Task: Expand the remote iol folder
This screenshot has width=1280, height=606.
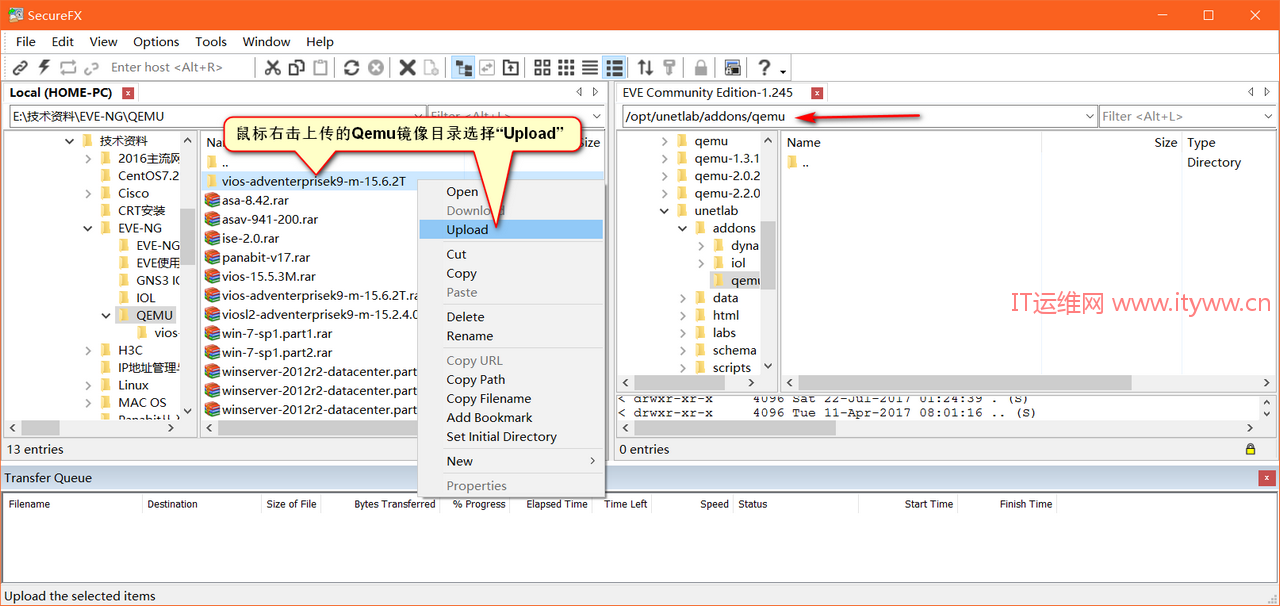Action: pos(701,263)
